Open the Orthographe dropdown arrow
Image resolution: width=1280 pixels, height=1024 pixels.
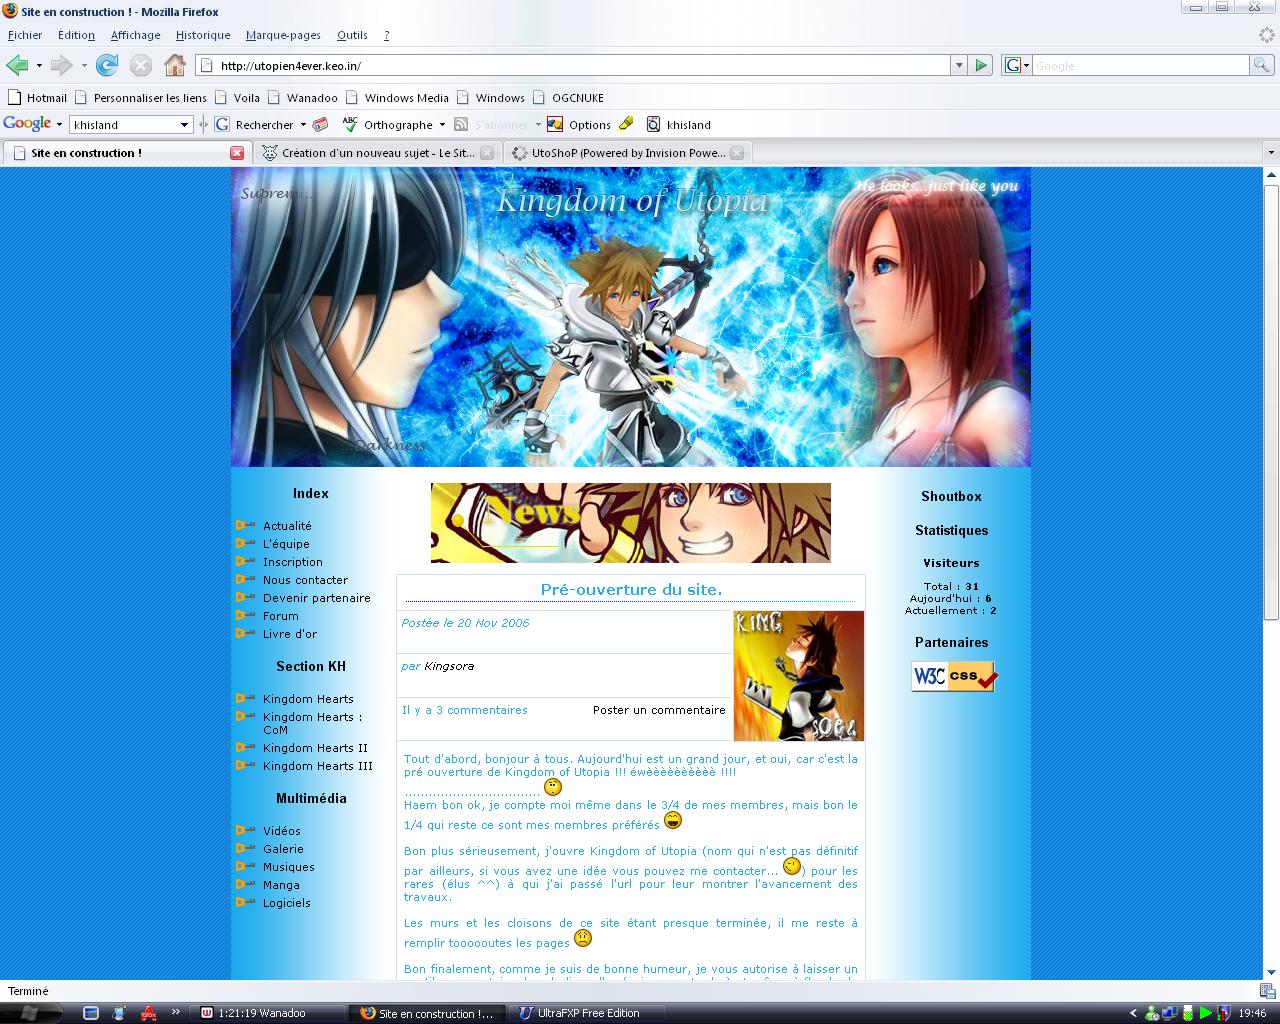pyautogui.click(x=442, y=125)
